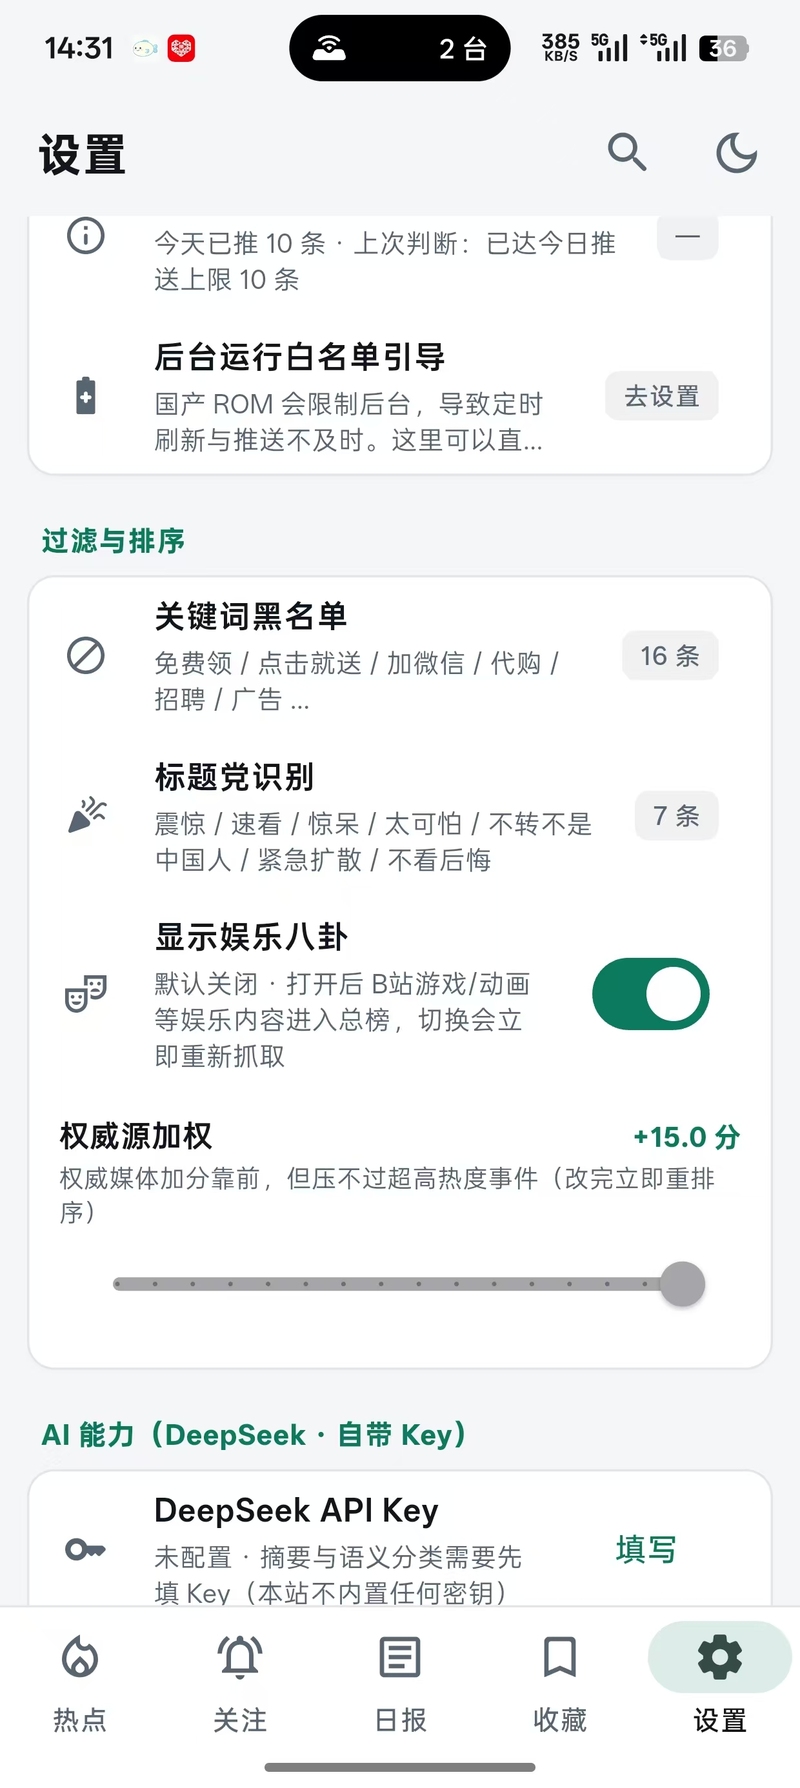The height and width of the screenshot is (1788, 800).
Task: Tap the red app icon in status bar
Action: (x=181, y=48)
